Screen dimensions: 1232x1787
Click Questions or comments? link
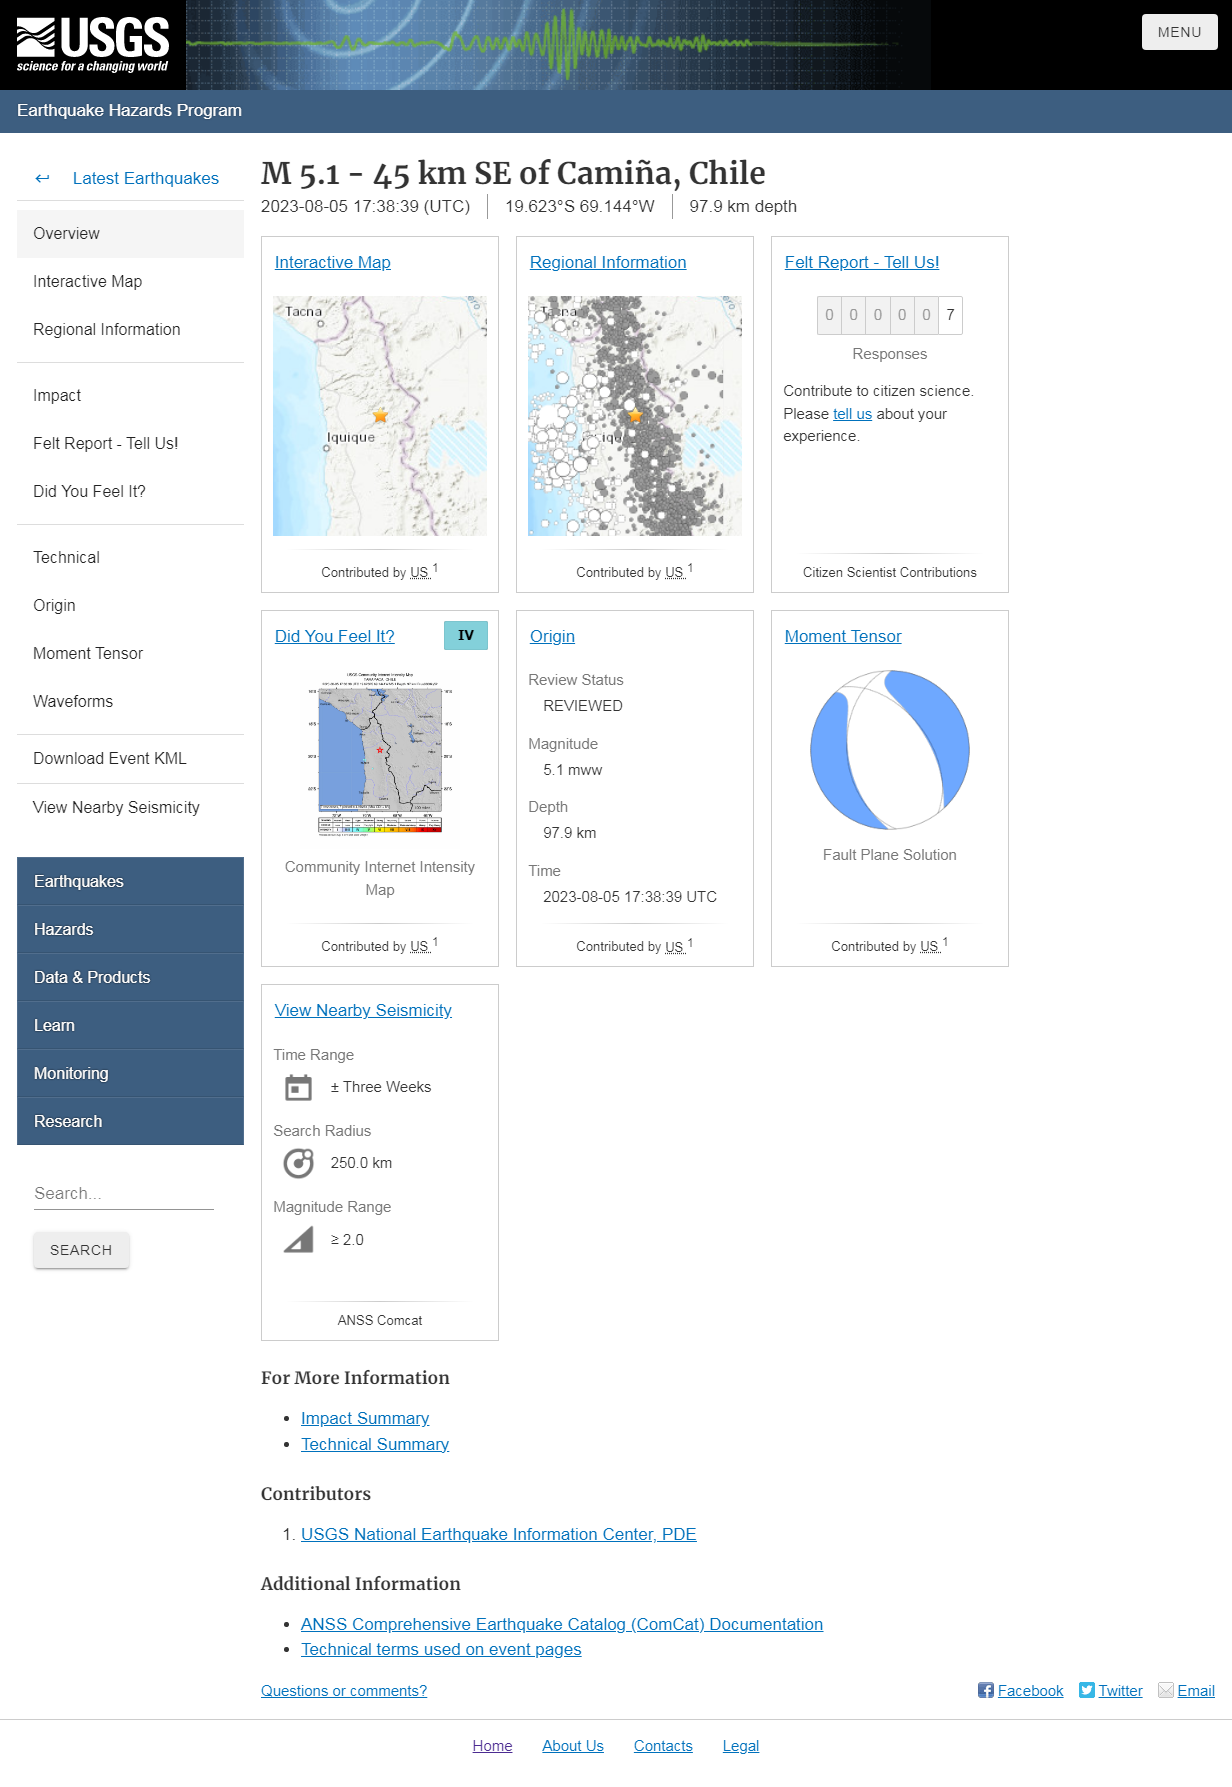pyautogui.click(x=344, y=1690)
